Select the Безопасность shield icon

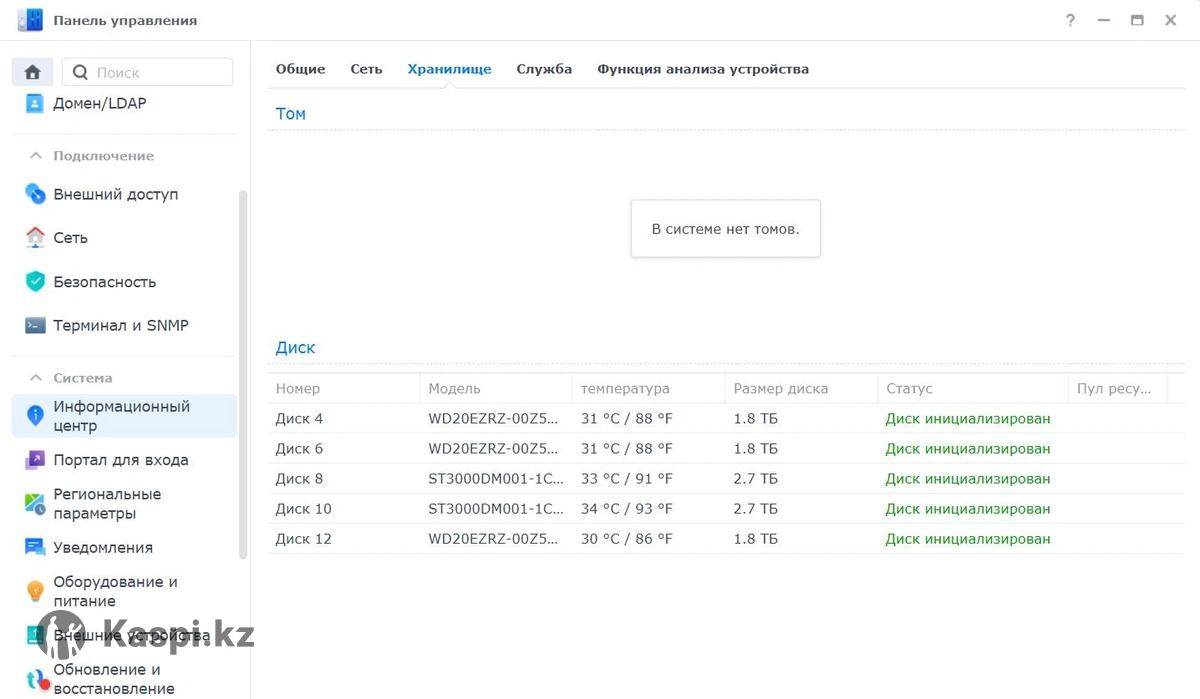35,282
